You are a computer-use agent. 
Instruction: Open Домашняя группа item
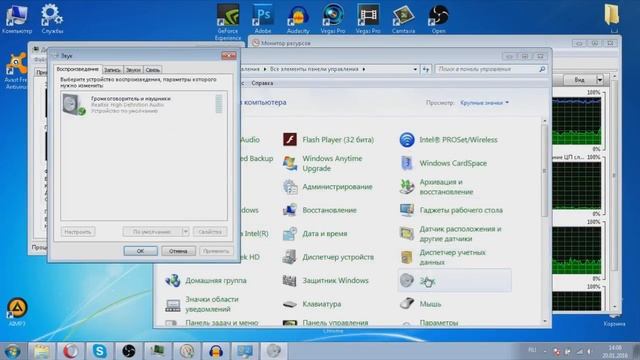click(206, 280)
